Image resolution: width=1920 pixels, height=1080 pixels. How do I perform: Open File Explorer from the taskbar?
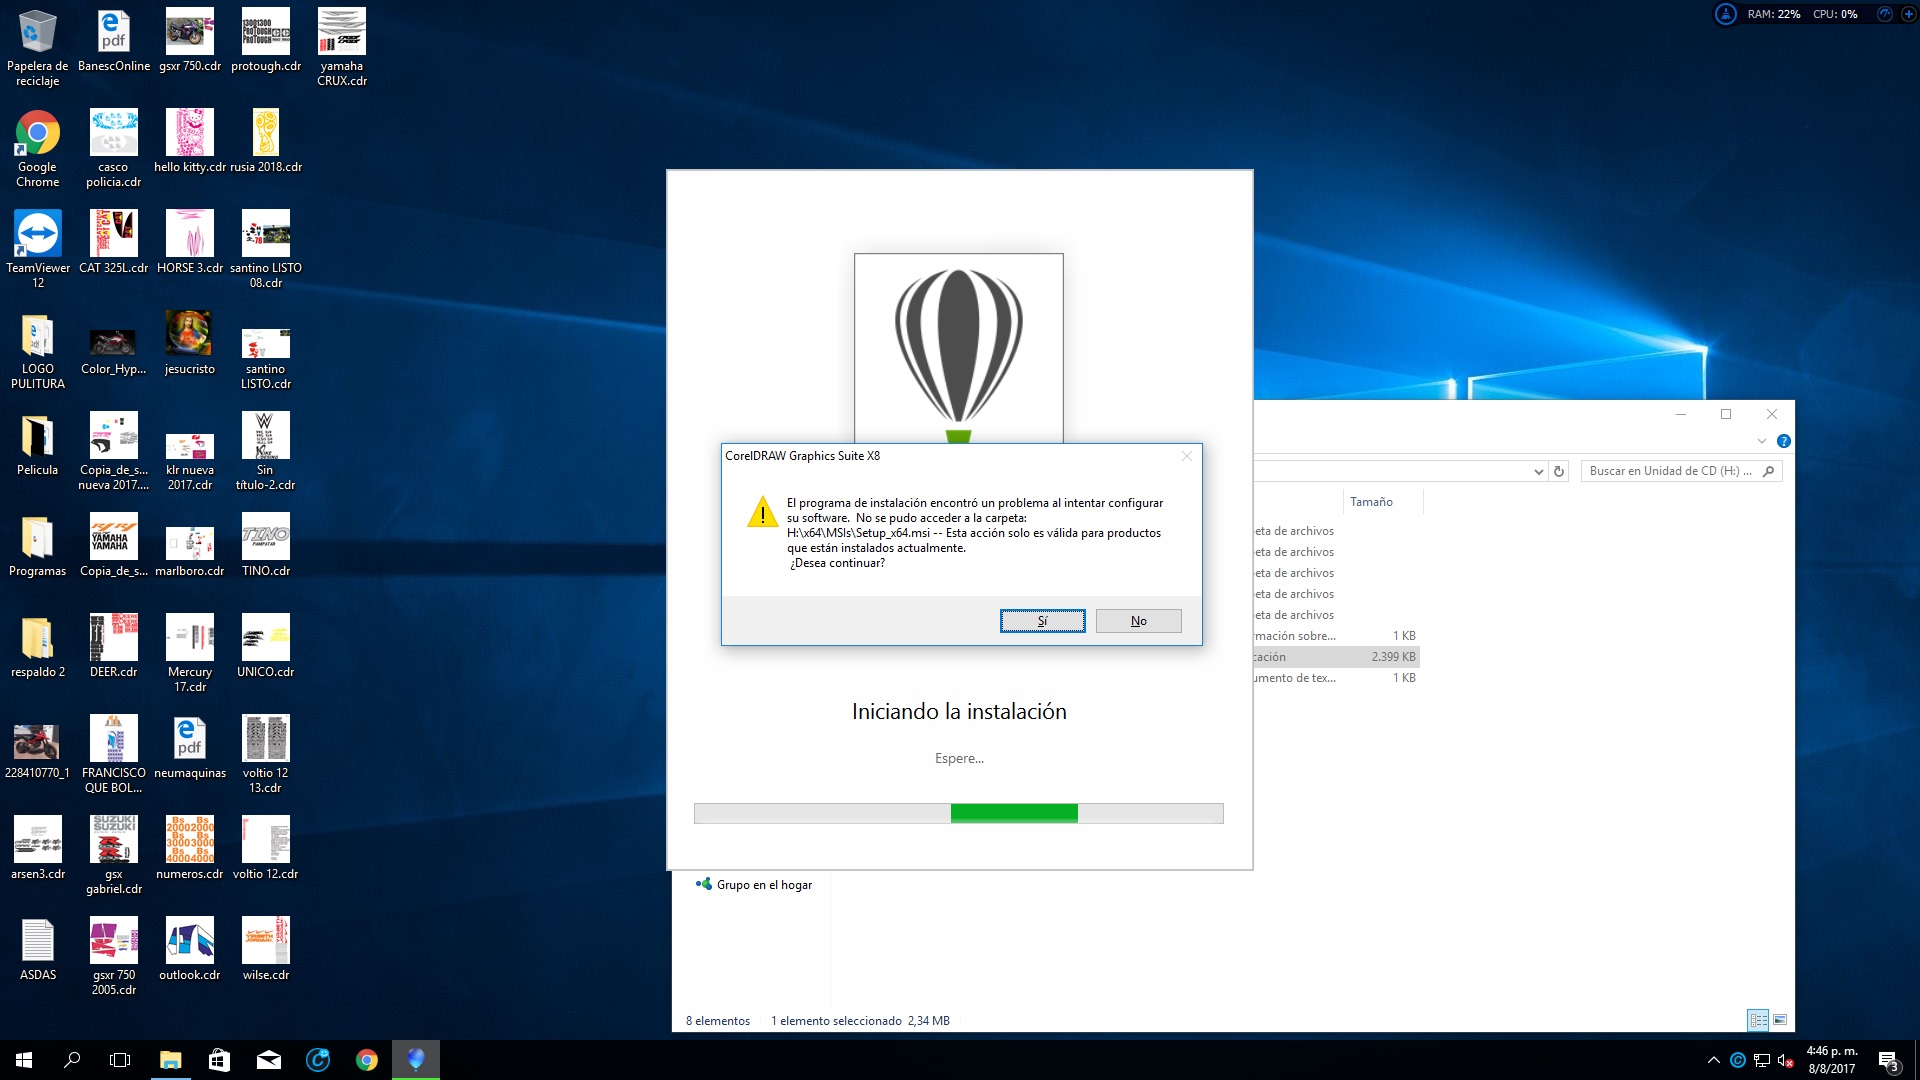[x=170, y=1059]
